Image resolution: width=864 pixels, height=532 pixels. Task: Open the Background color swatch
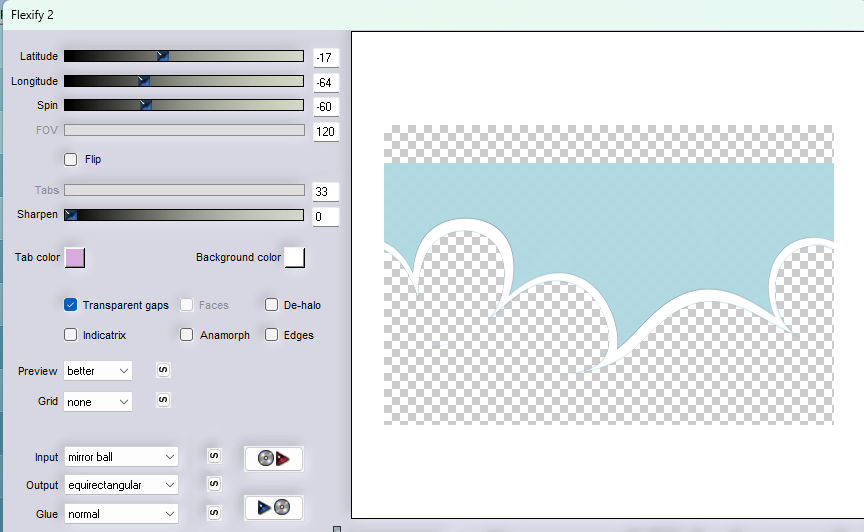coord(295,257)
